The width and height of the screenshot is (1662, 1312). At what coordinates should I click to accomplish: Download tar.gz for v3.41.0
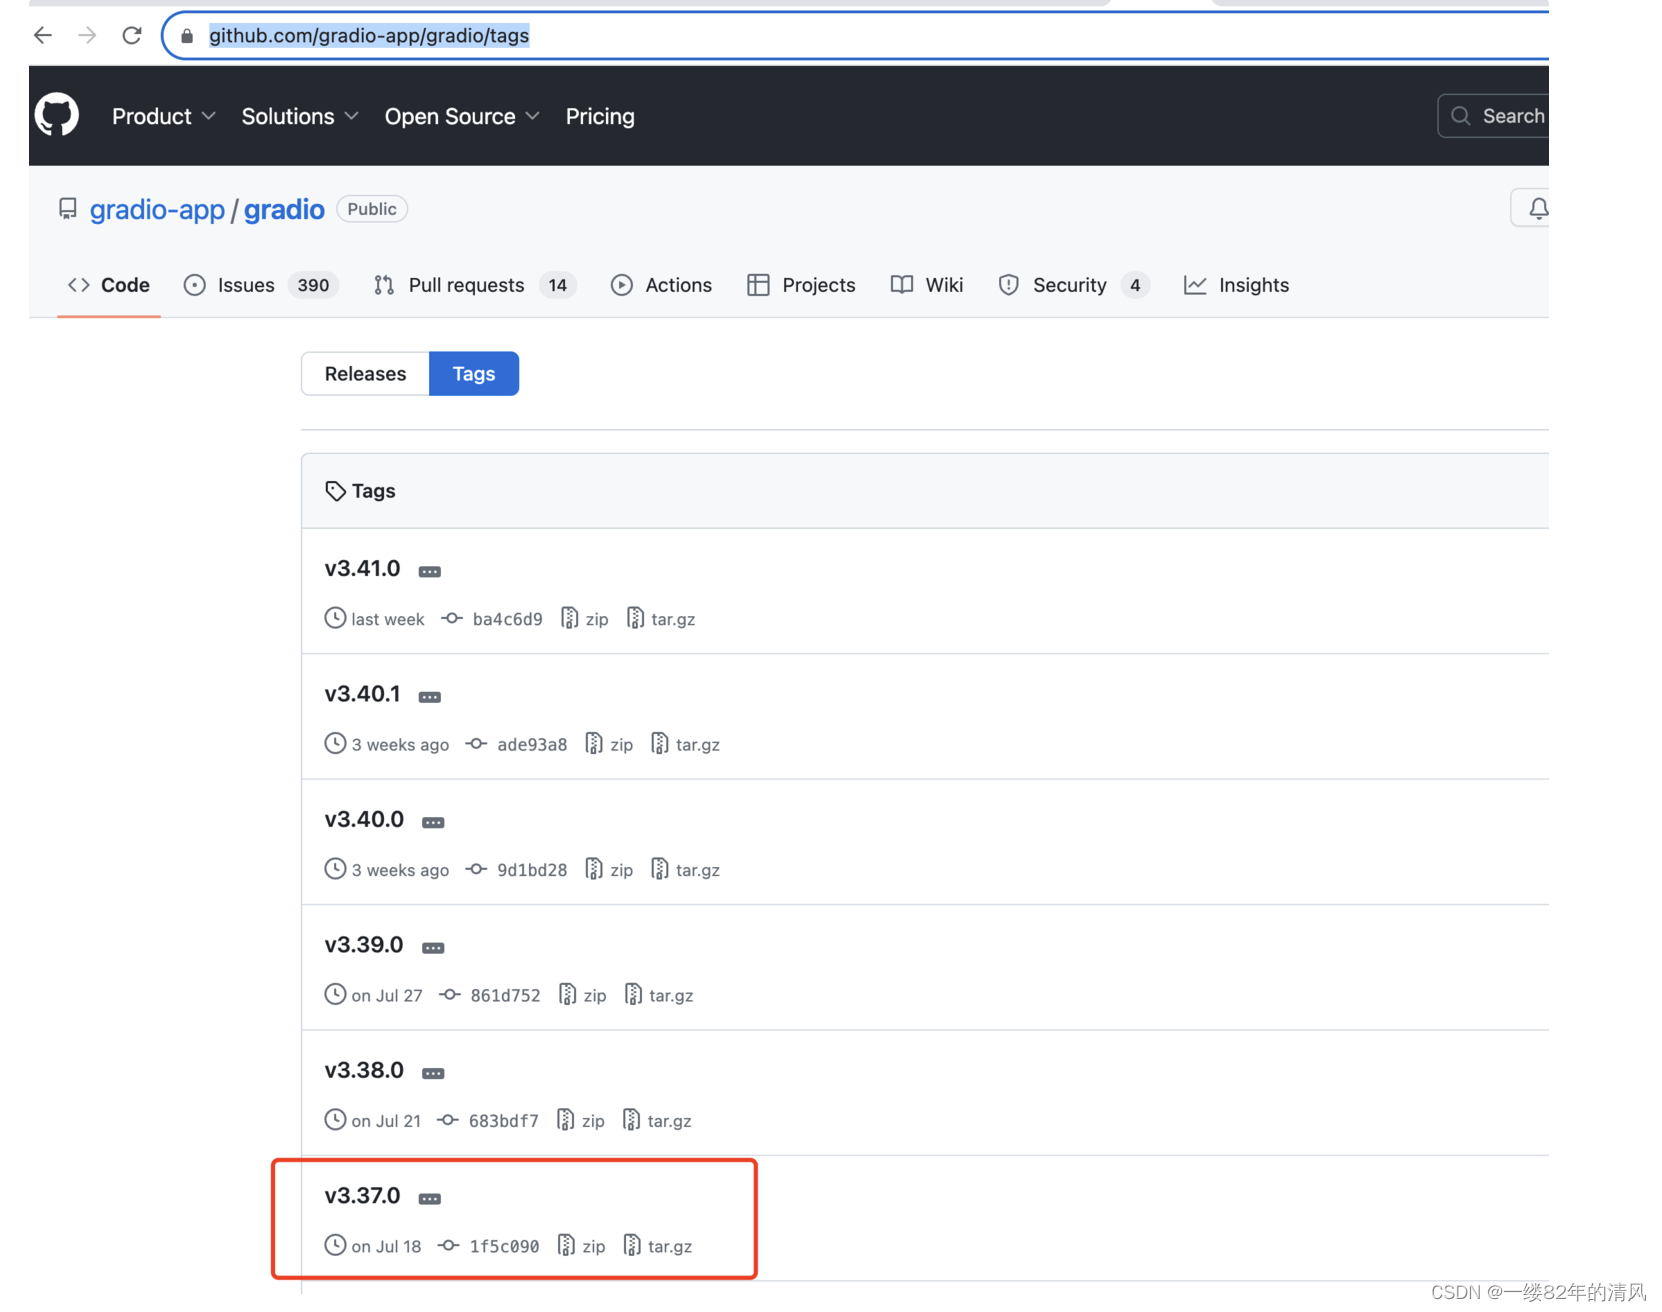pyautogui.click(x=661, y=619)
